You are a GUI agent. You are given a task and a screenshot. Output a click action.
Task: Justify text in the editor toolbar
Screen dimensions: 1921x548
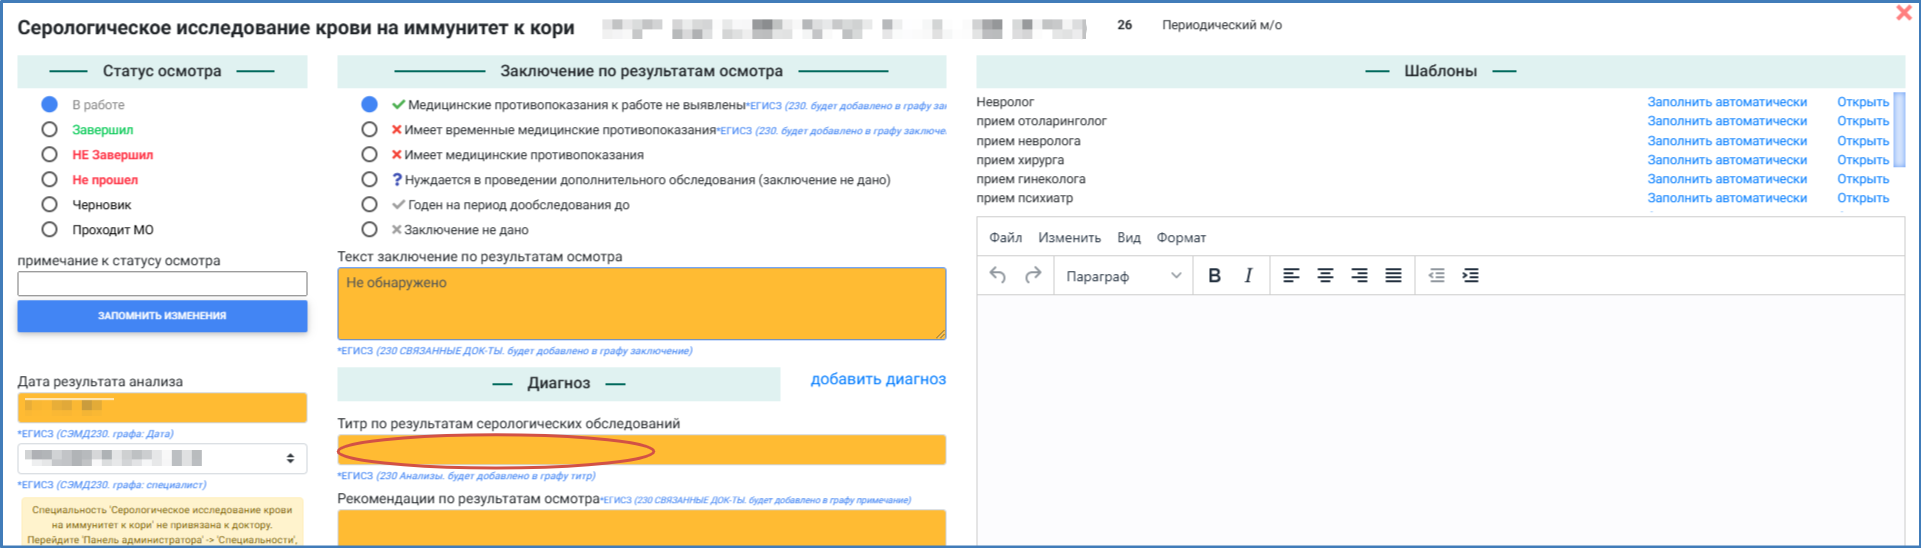click(x=1393, y=276)
